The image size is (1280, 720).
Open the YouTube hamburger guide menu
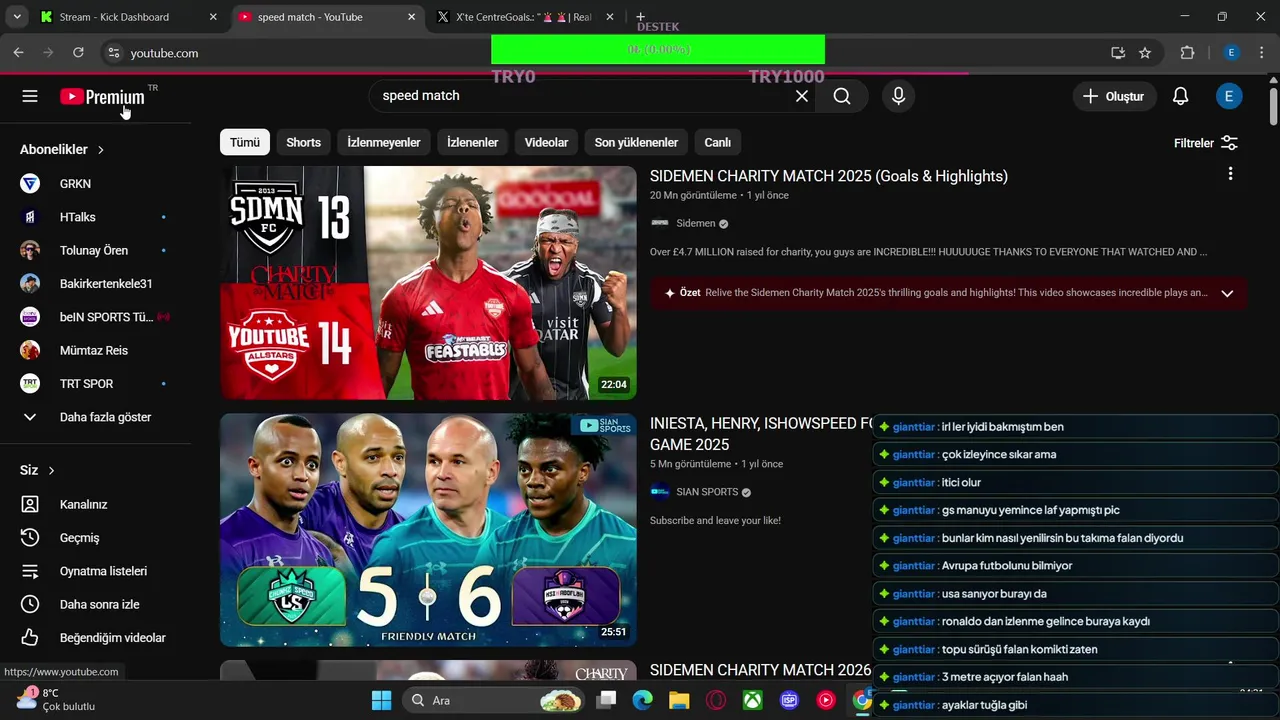point(30,96)
